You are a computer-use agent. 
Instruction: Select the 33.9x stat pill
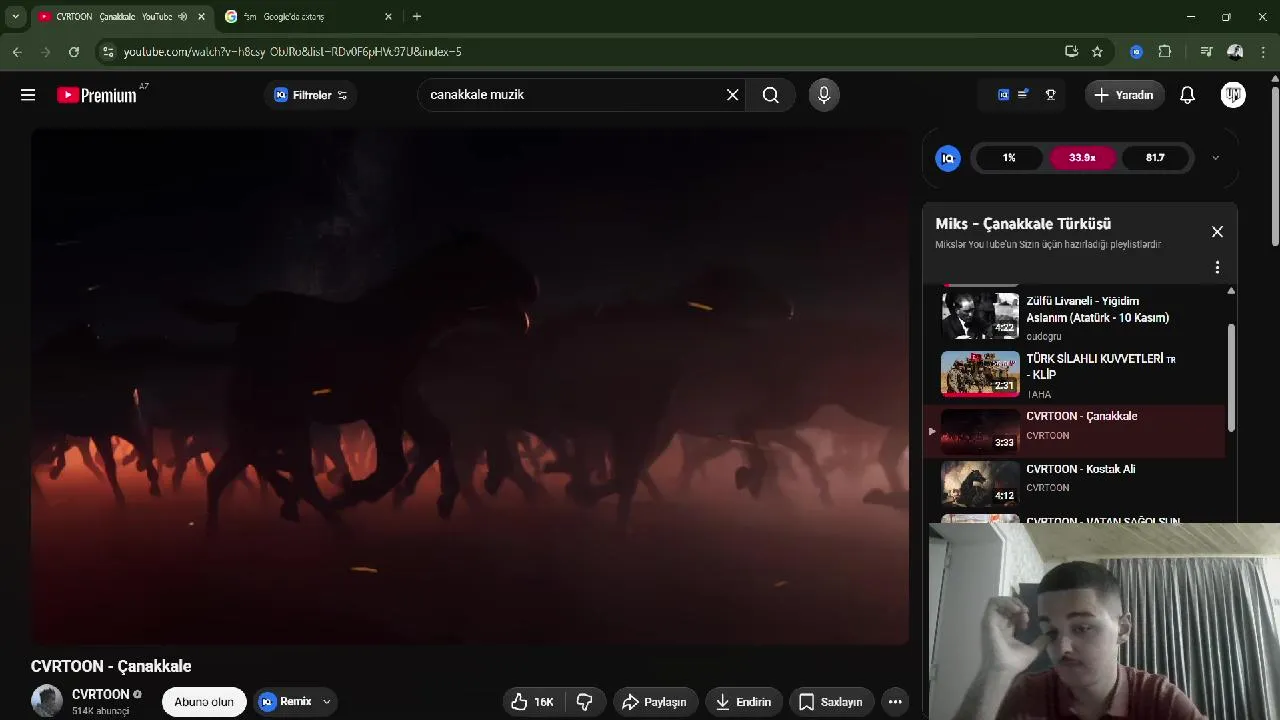pyautogui.click(x=1082, y=158)
